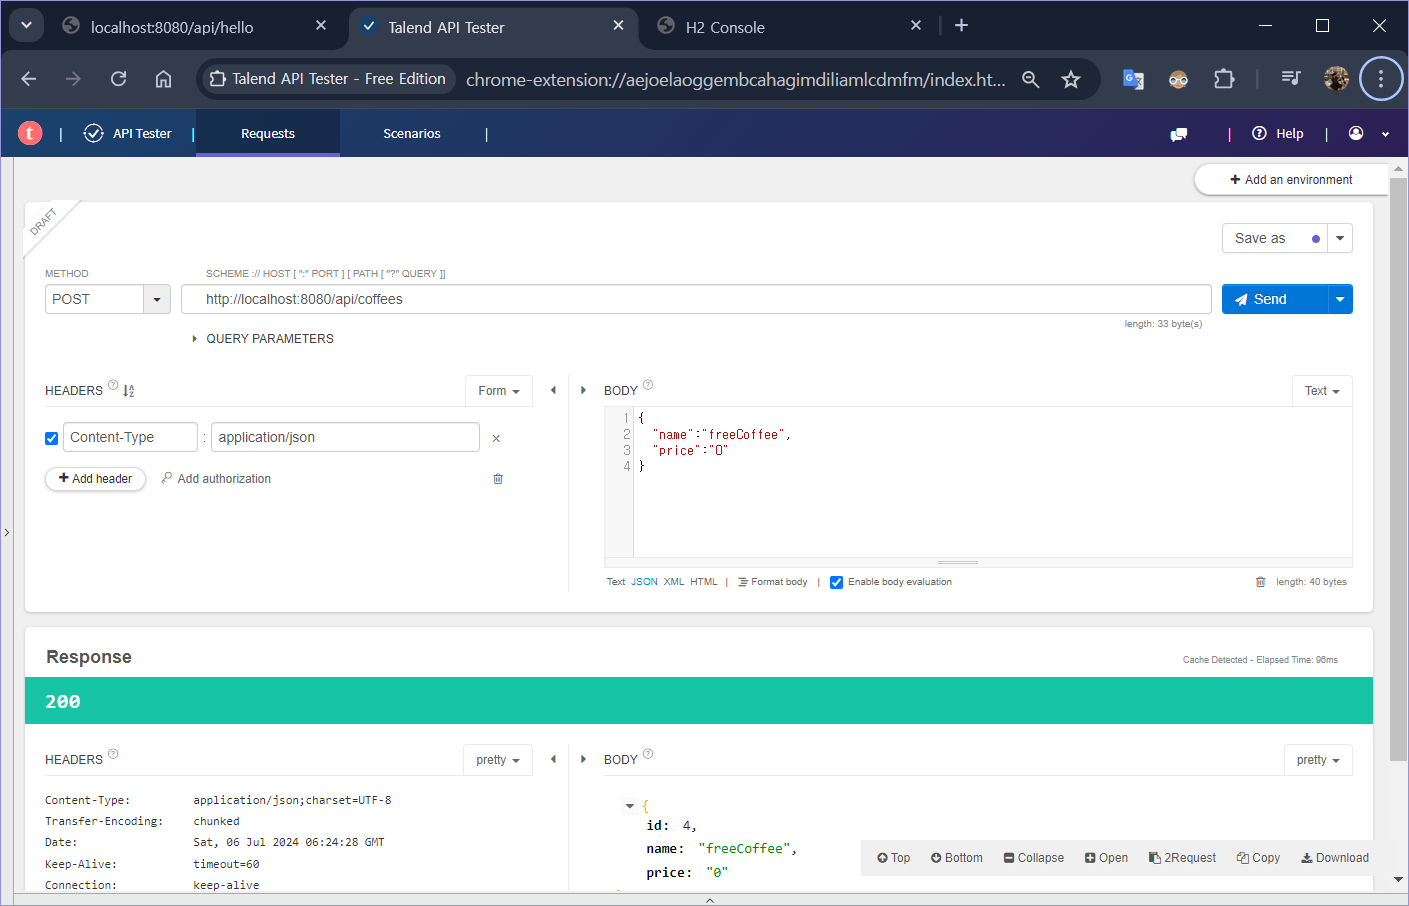Collapse the JSON response root node

pos(630,806)
